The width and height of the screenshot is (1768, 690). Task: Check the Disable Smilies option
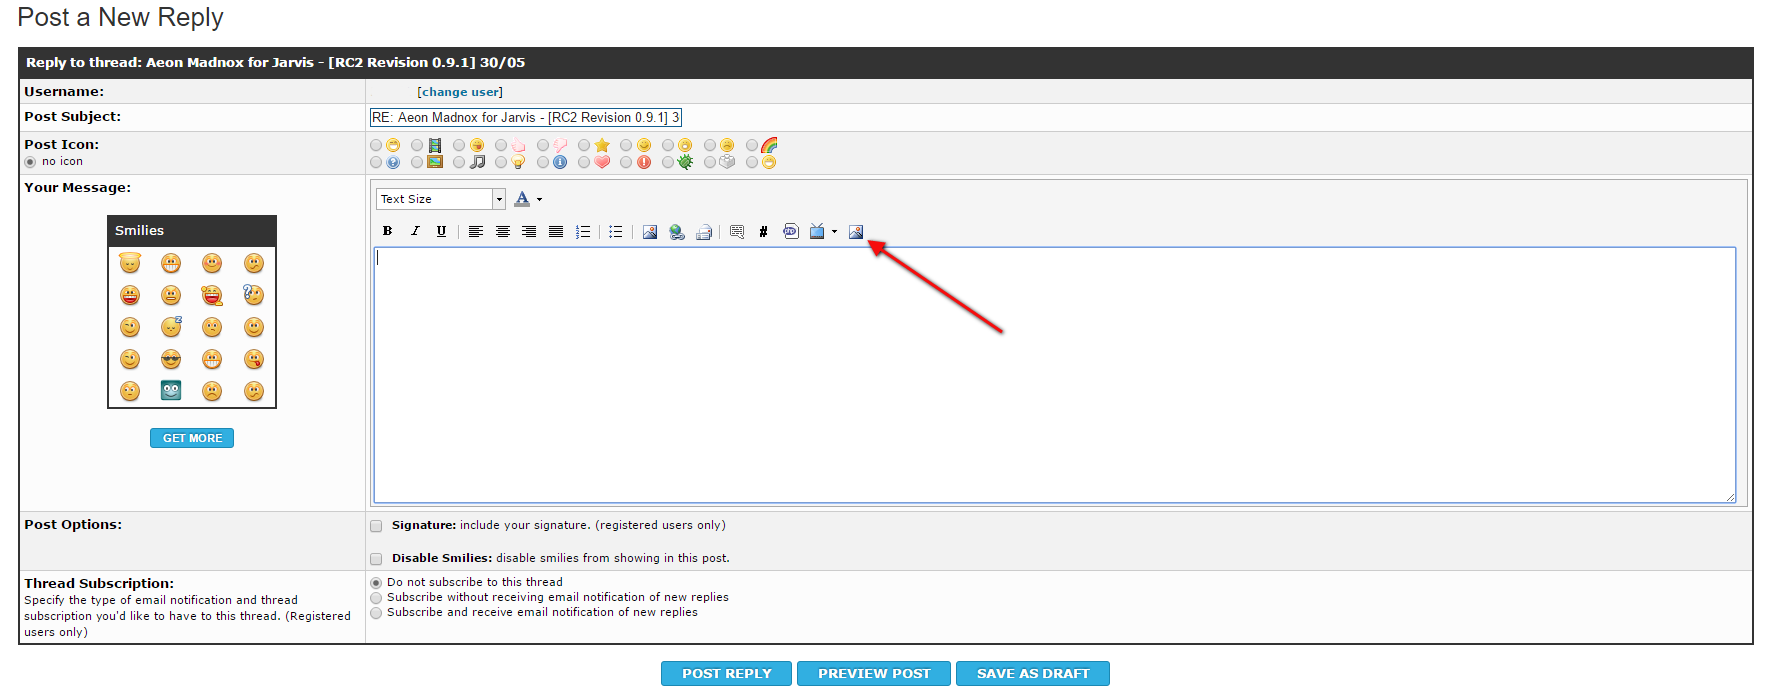(377, 559)
